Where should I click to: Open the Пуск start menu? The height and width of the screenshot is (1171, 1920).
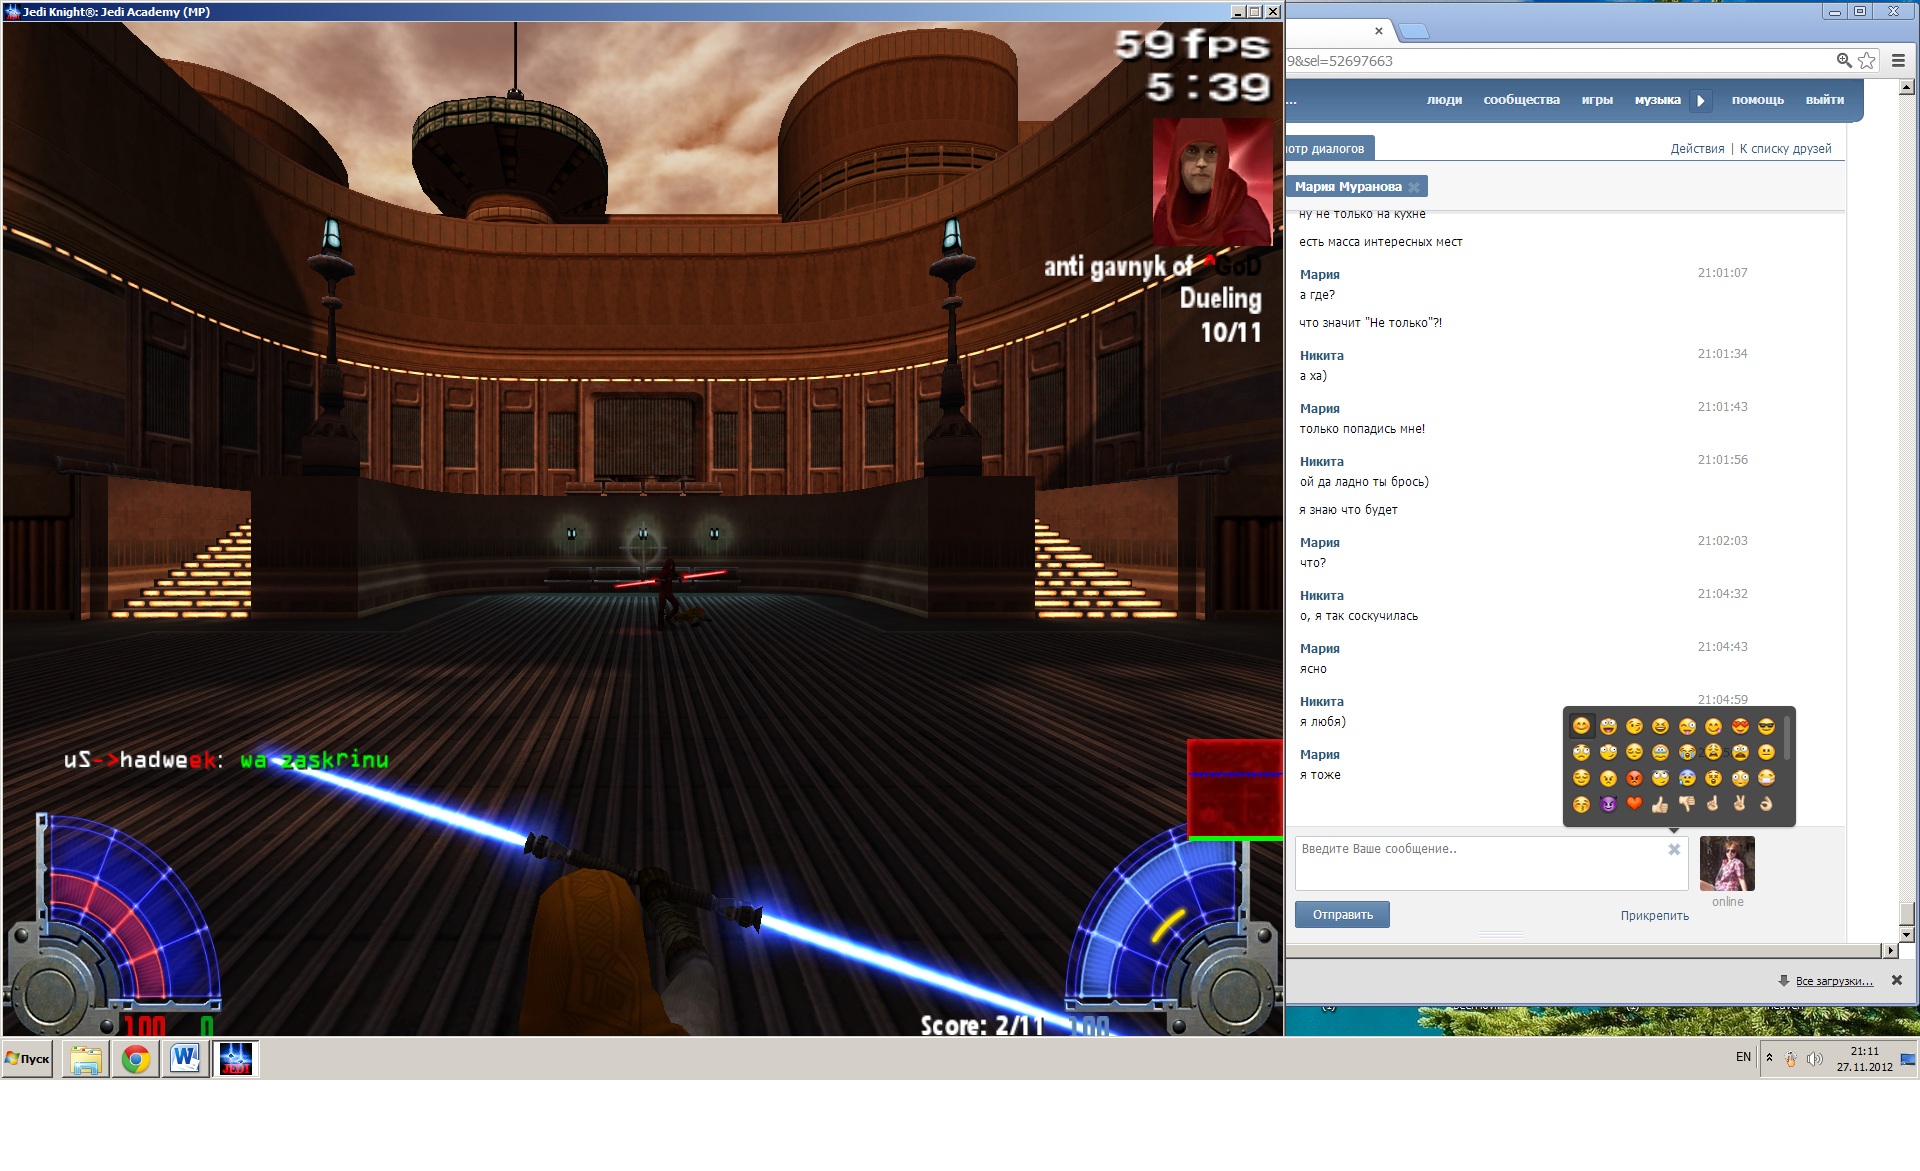click(28, 1059)
